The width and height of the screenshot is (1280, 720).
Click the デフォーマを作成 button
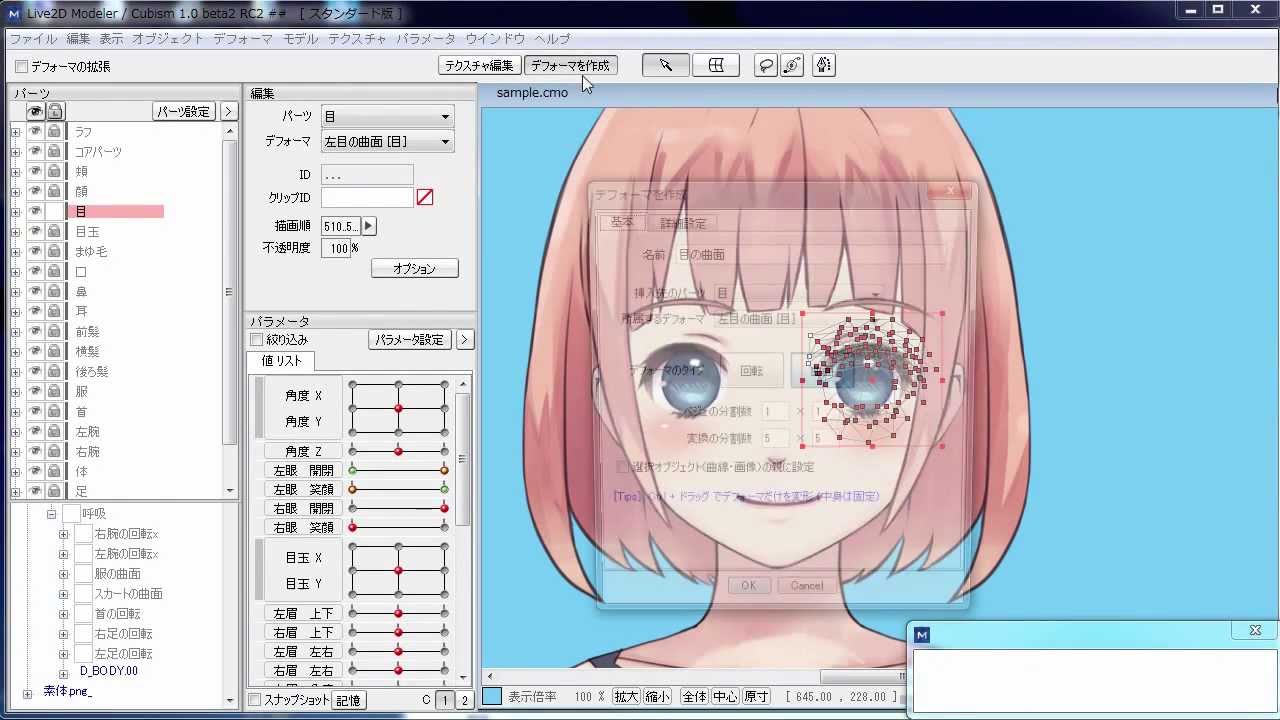point(570,66)
